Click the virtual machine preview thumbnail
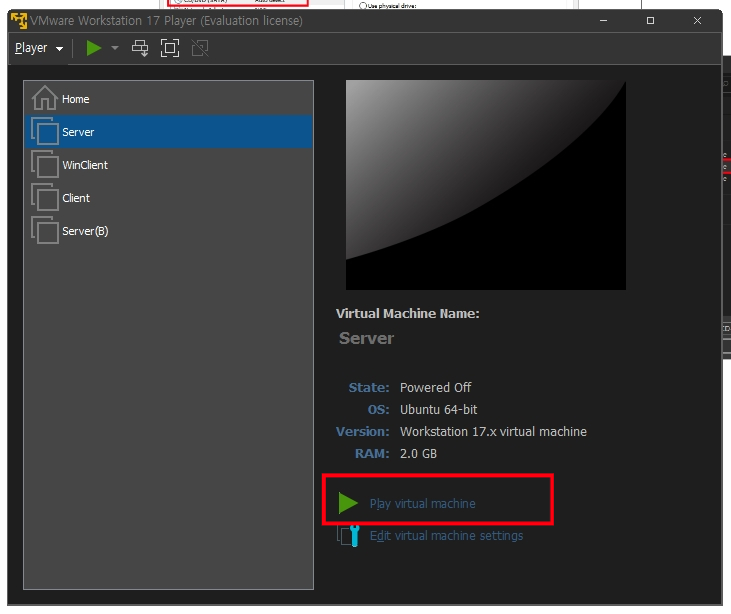This screenshot has width=731, height=614. coord(486,185)
